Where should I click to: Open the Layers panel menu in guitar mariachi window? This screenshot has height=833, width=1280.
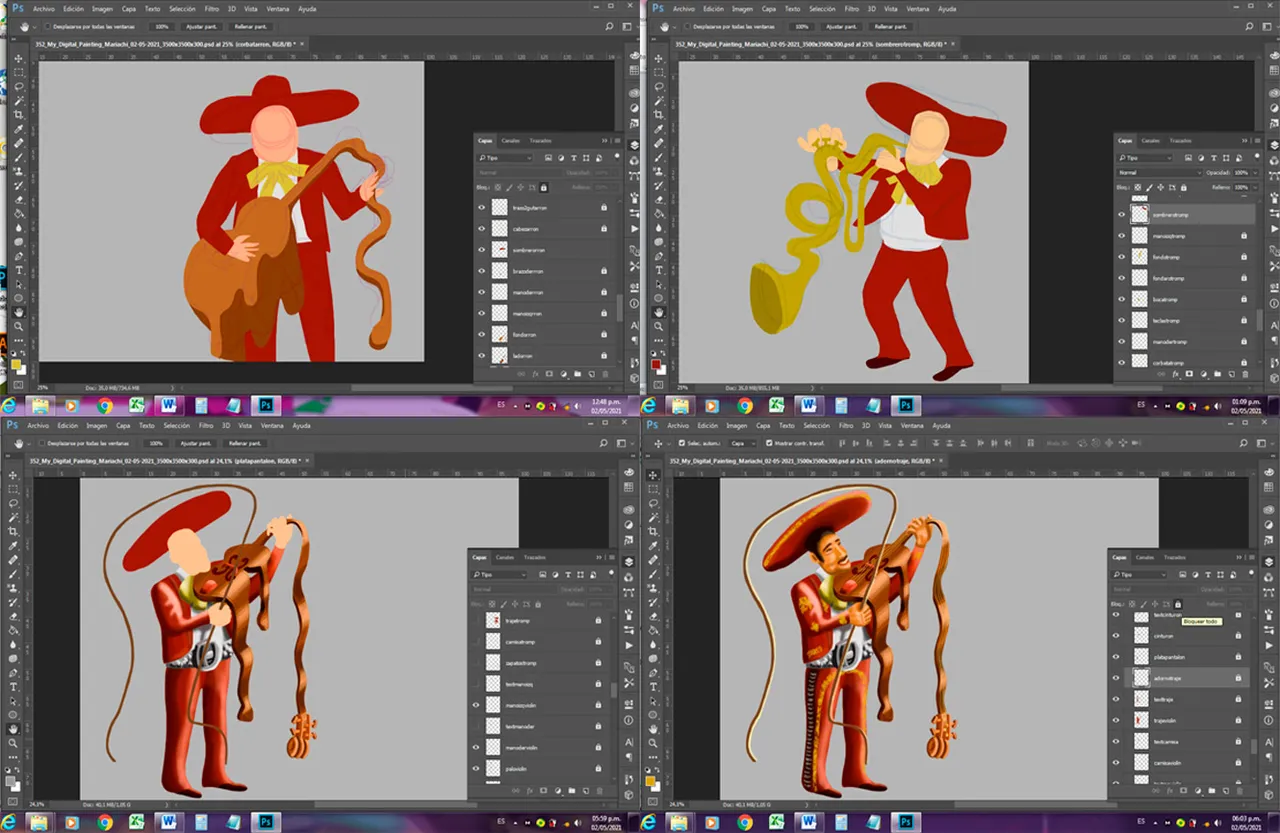pyautogui.click(x=617, y=141)
